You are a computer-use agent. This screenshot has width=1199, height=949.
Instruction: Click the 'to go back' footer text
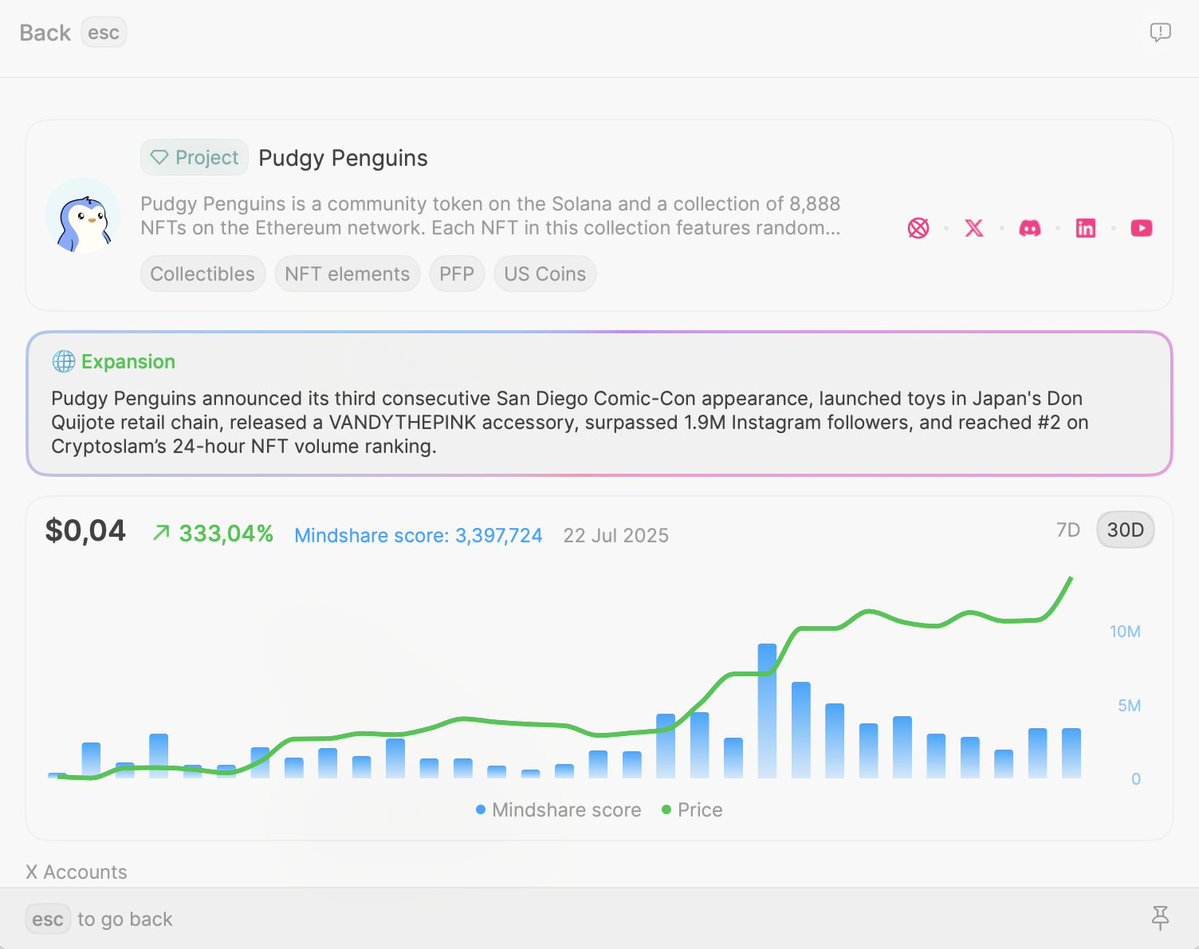[x=125, y=919]
